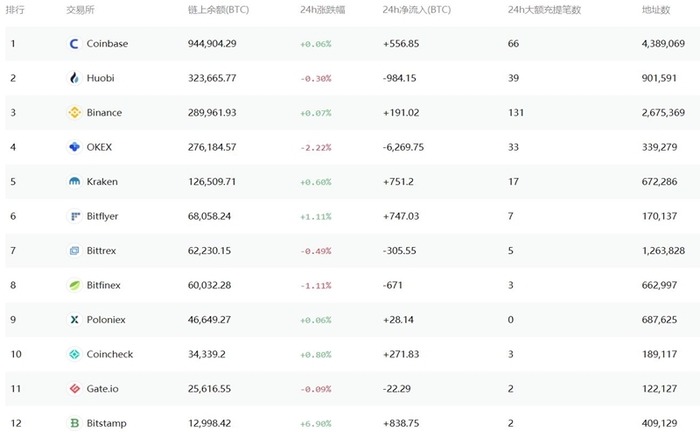Sort by 排行 column header
700x438 pixels.
tap(15, 9)
